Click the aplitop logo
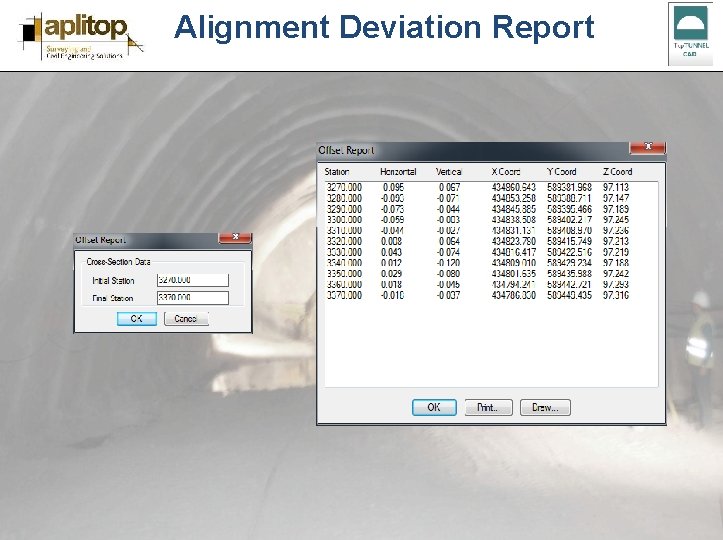The height and width of the screenshot is (540, 723). tap(81, 36)
